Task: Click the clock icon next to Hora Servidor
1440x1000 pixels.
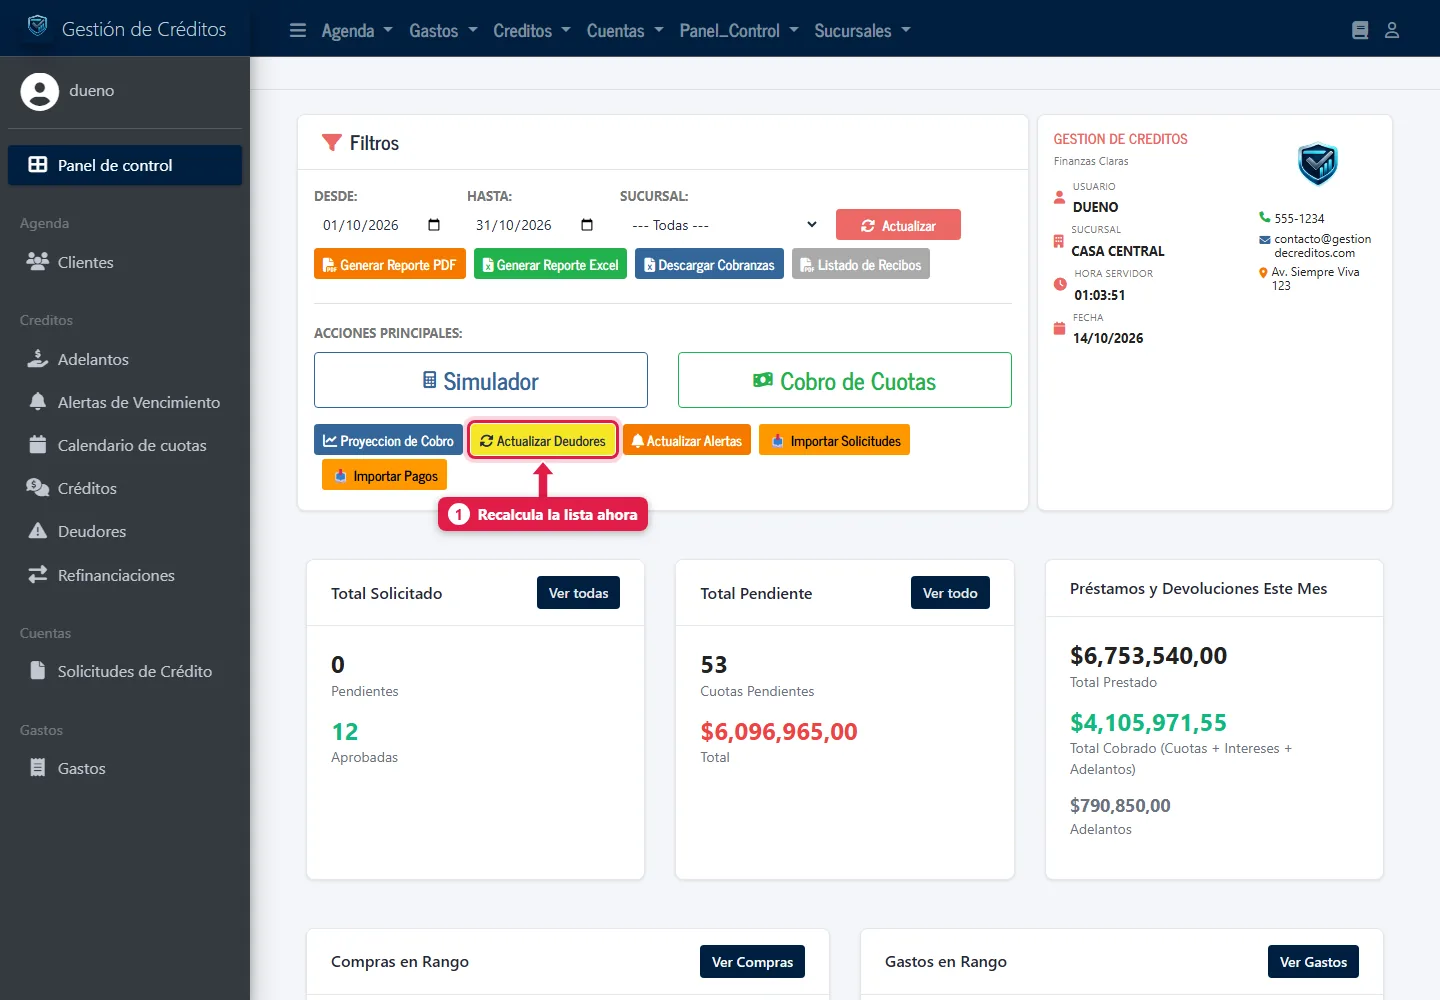Action: pos(1060,284)
